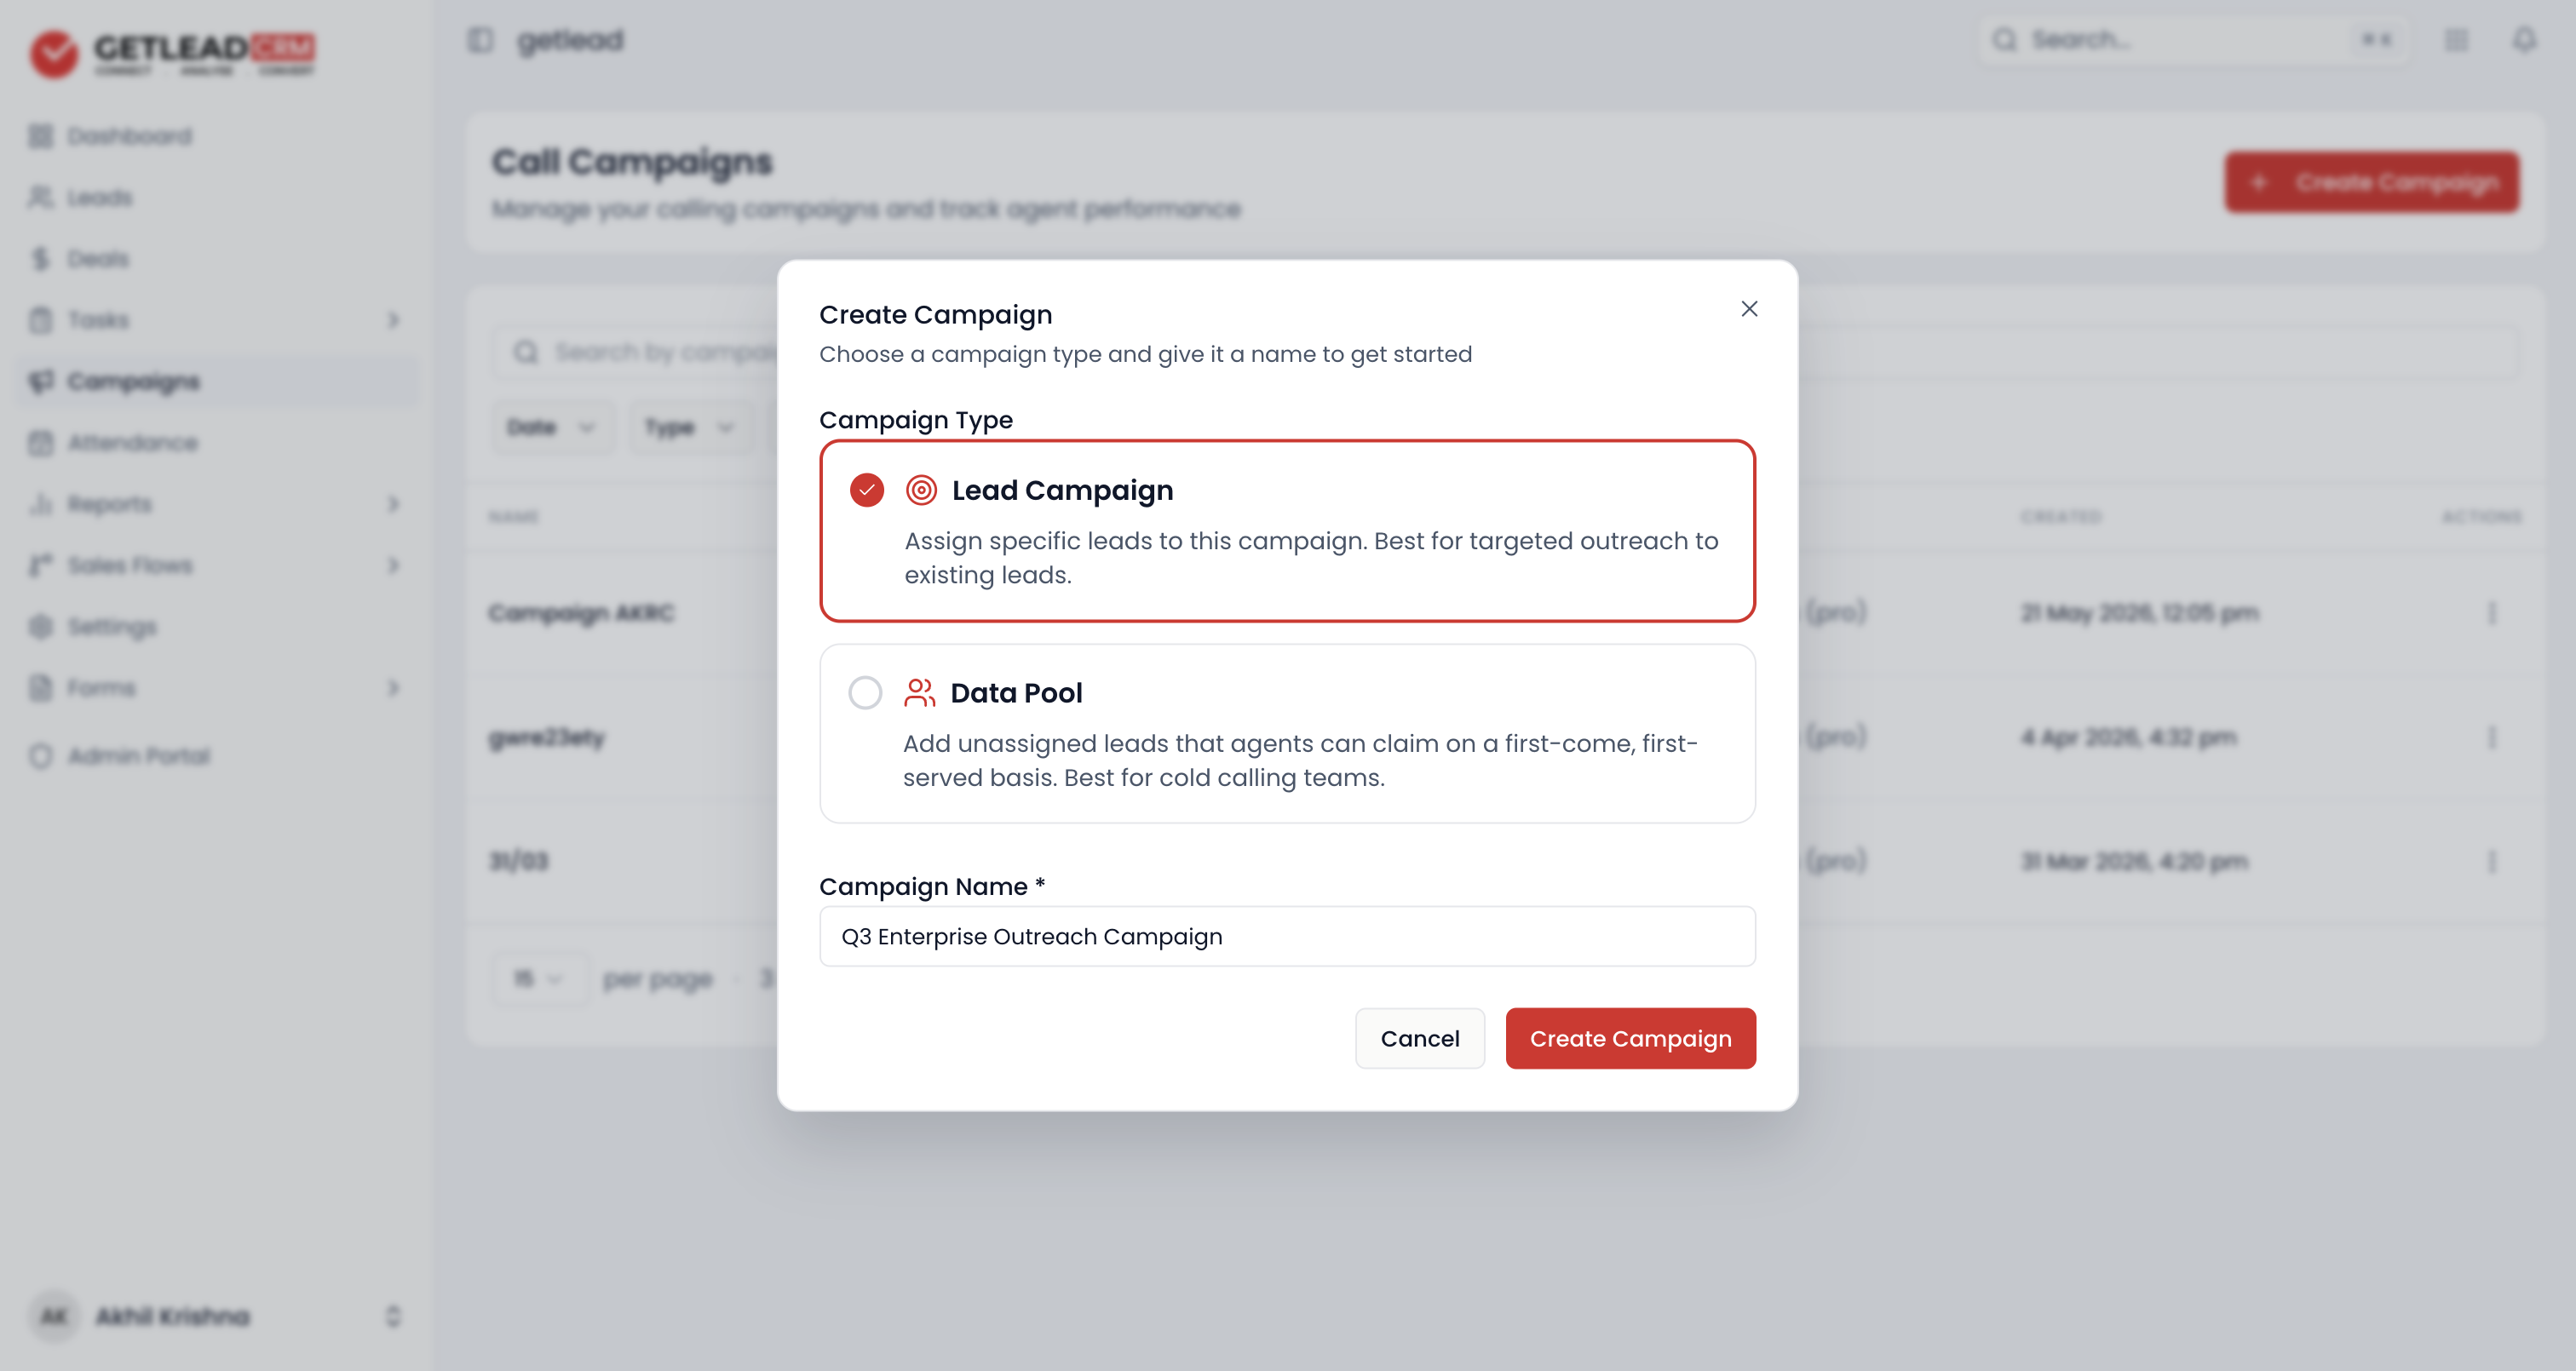Click the Campaign Name input field
The image size is (2576, 1371).
[1287, 936]
